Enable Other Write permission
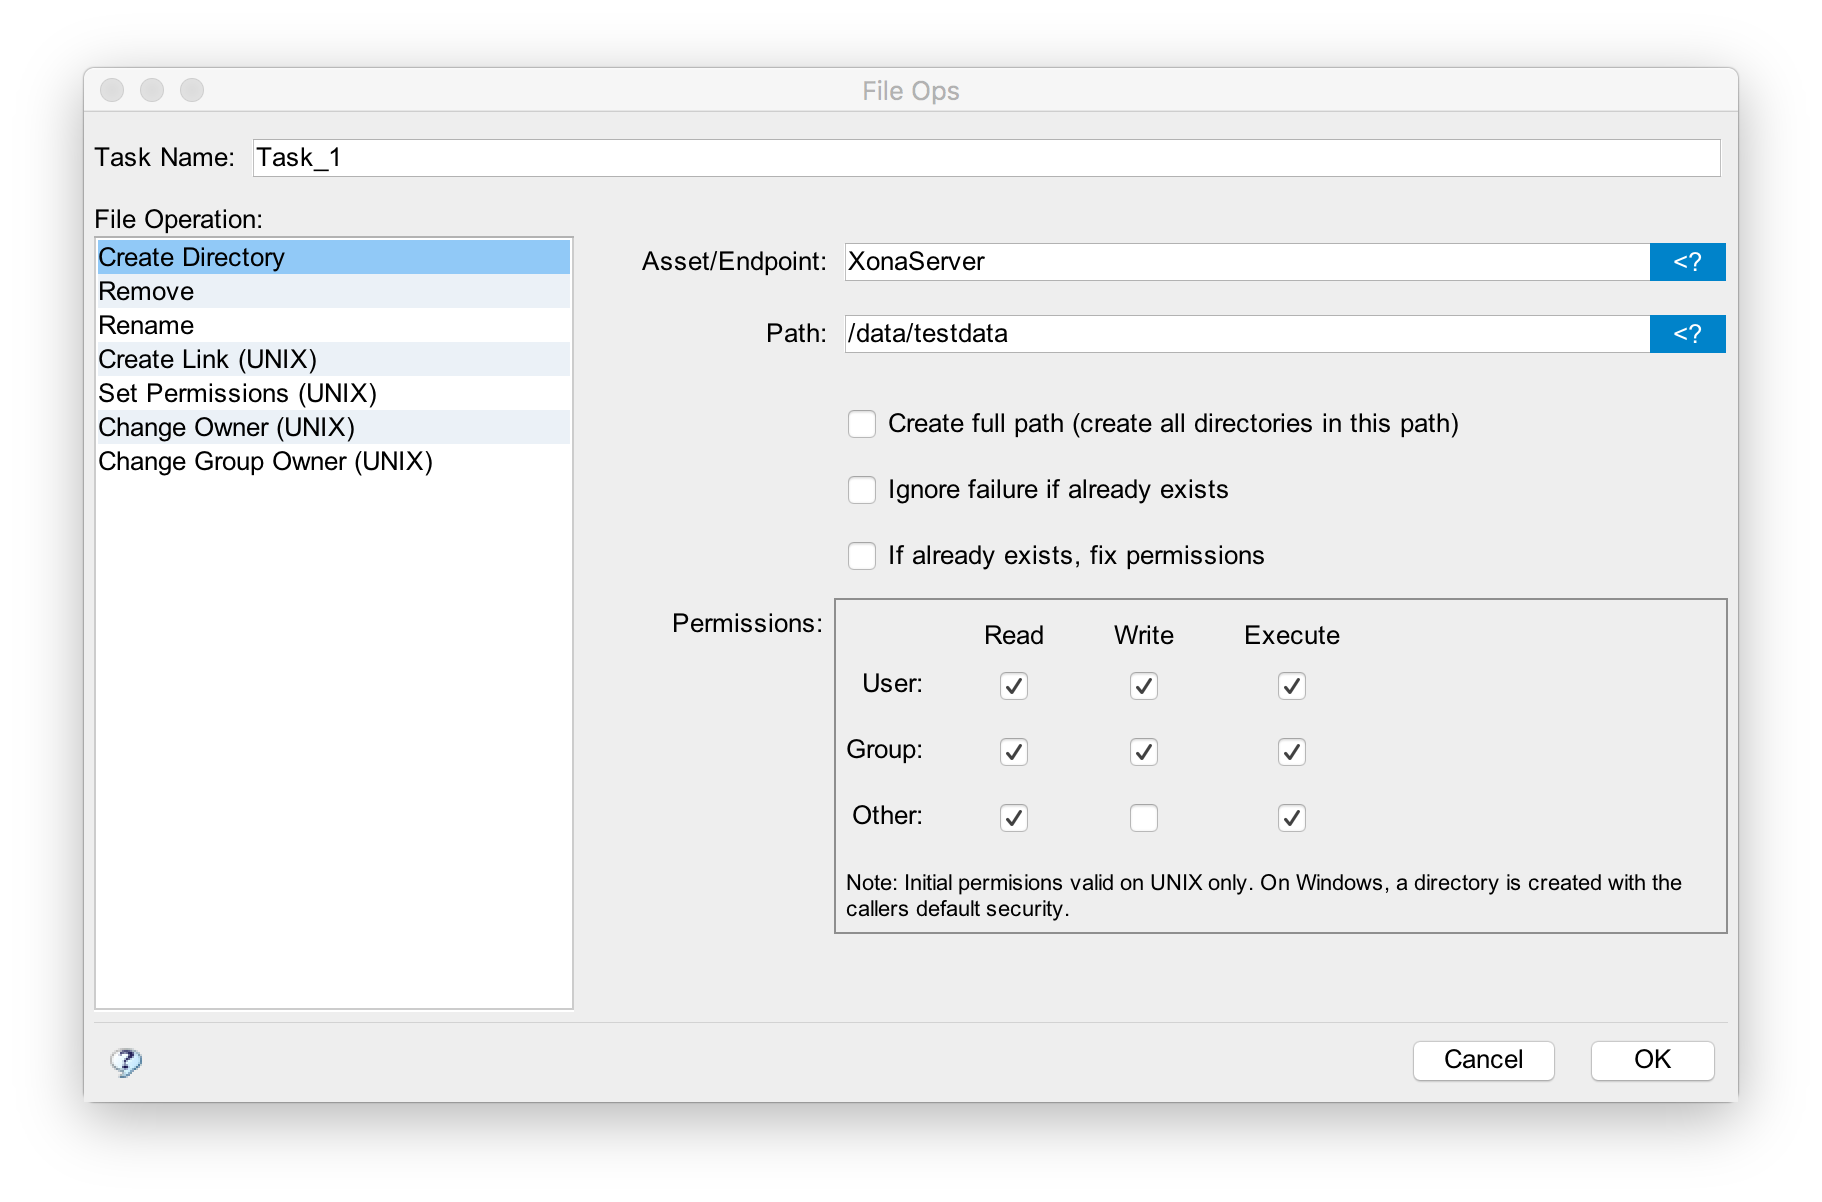Screen dimensions: 1822x1202 tap(1143, 818)
